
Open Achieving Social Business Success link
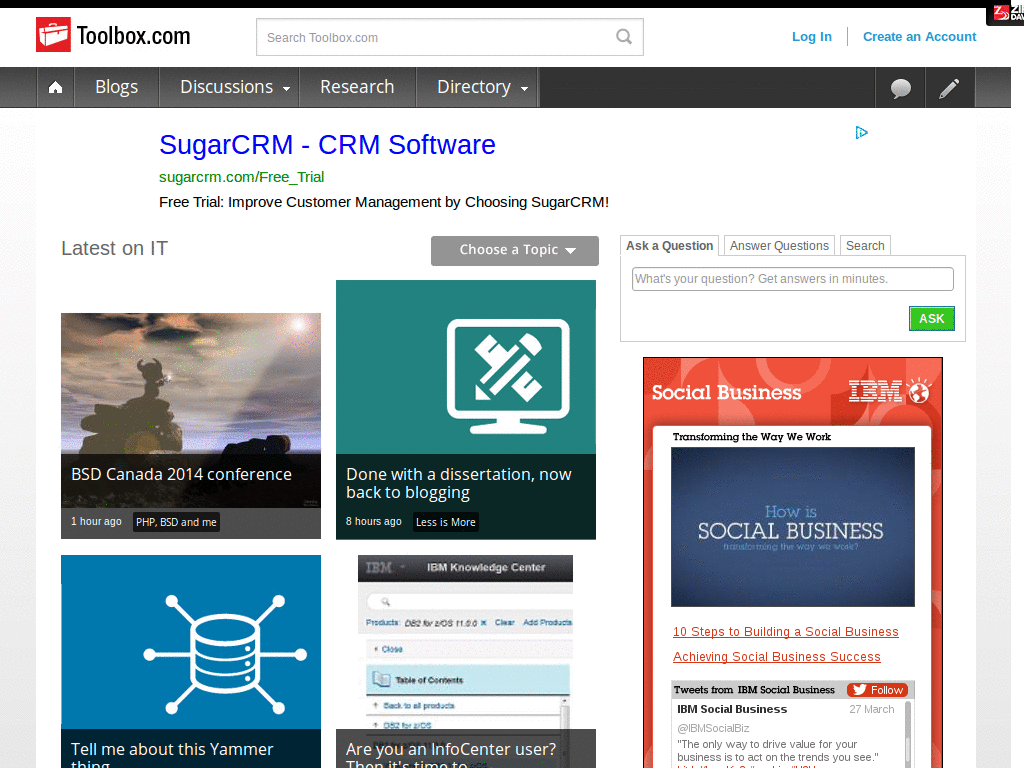(776, 656)
